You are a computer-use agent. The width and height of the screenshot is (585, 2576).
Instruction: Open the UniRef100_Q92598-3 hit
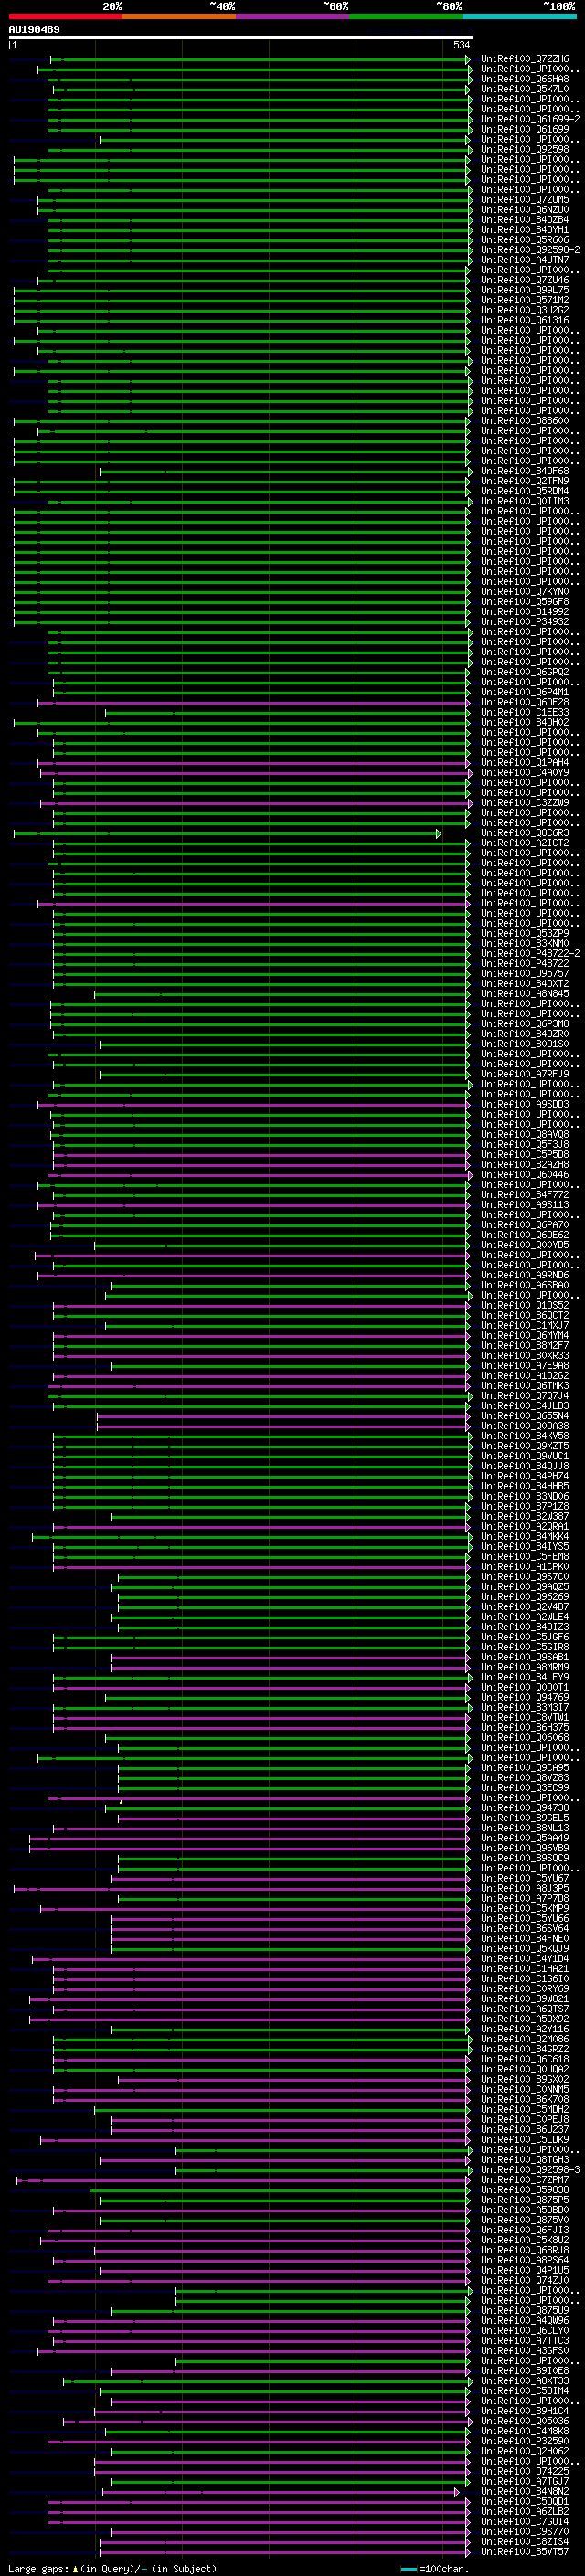pos(530,2170)
